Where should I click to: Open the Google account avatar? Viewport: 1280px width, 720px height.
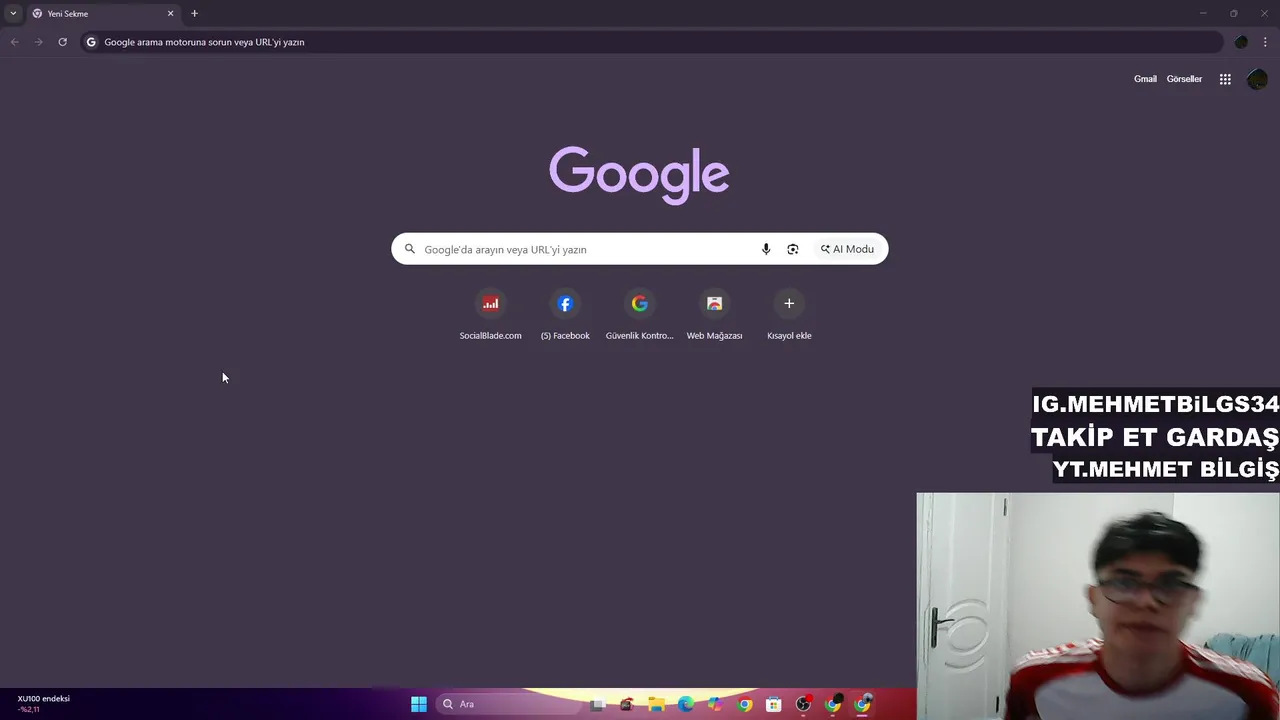tap(1257, 79)
